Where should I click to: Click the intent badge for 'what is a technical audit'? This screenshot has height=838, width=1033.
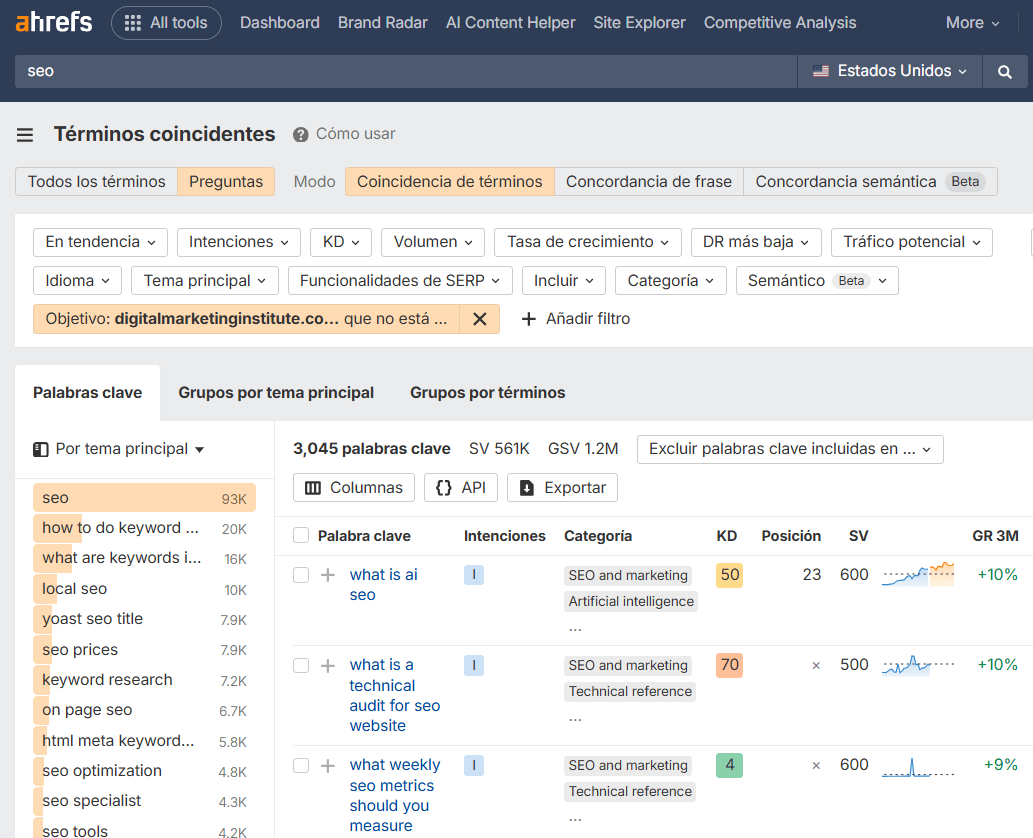pyautogui.click(x=474, y=665)
